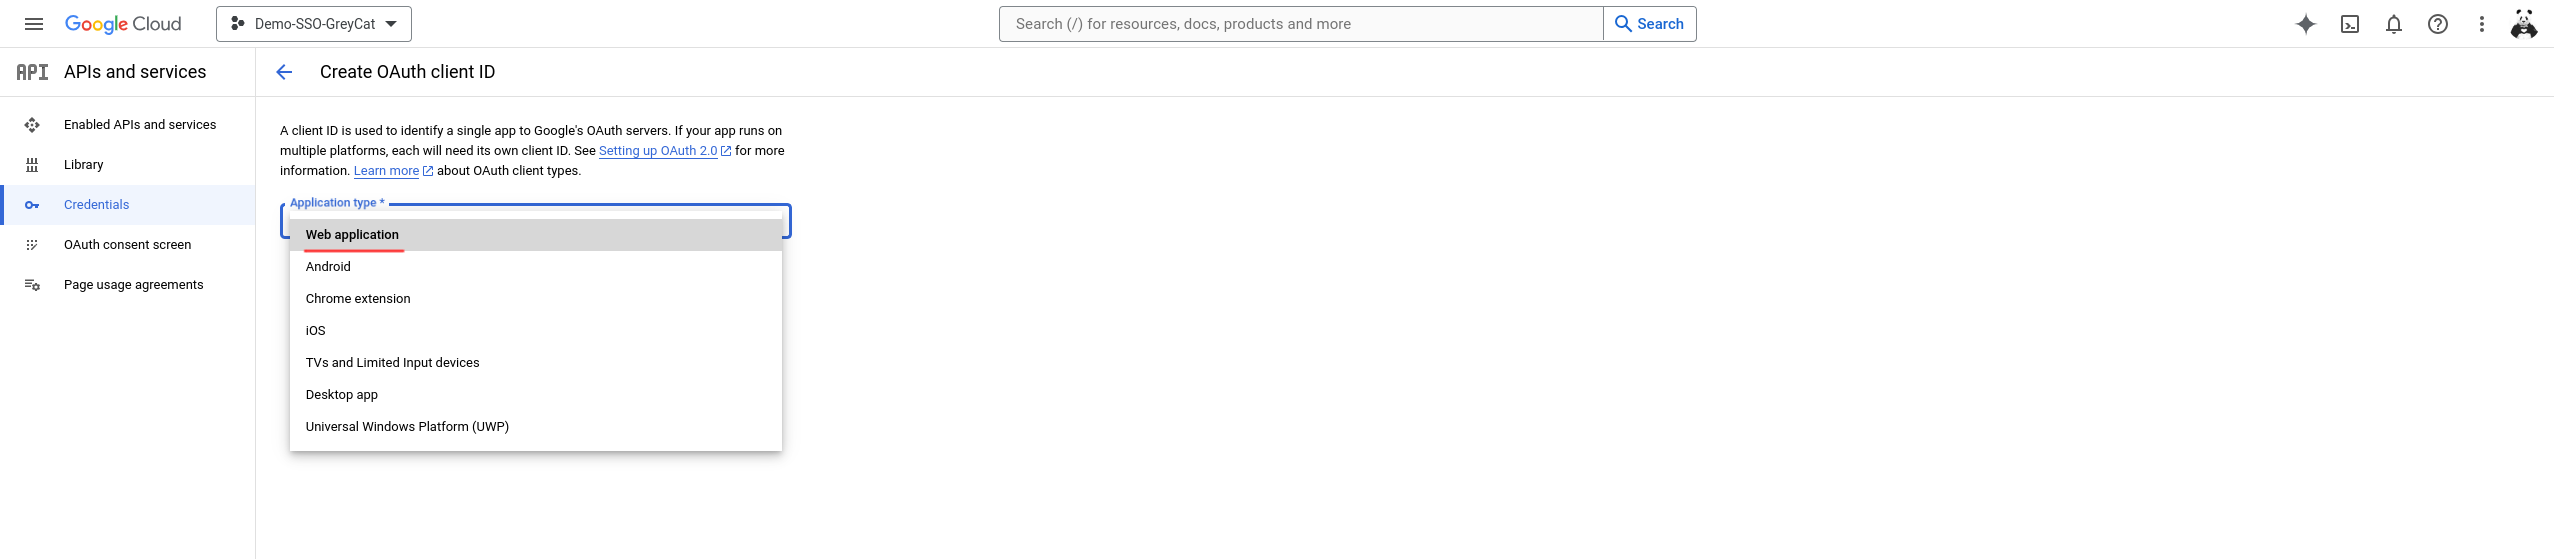Choose Desktop app application type
This screenshot has width=2554, height=559.
(x=536, y=395)
